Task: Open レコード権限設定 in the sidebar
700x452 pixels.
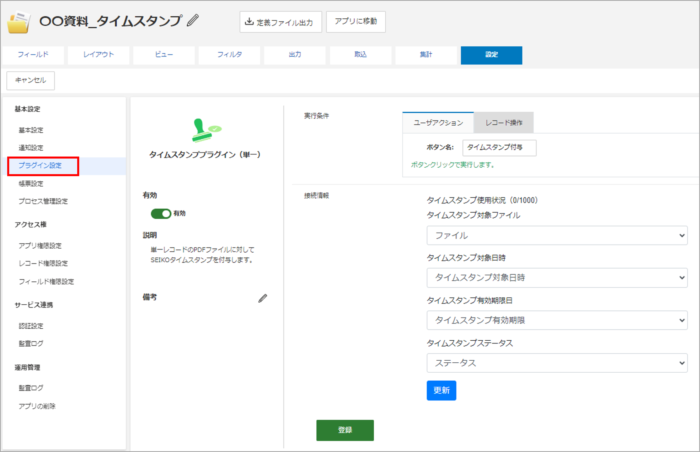Action: [43, 264]
